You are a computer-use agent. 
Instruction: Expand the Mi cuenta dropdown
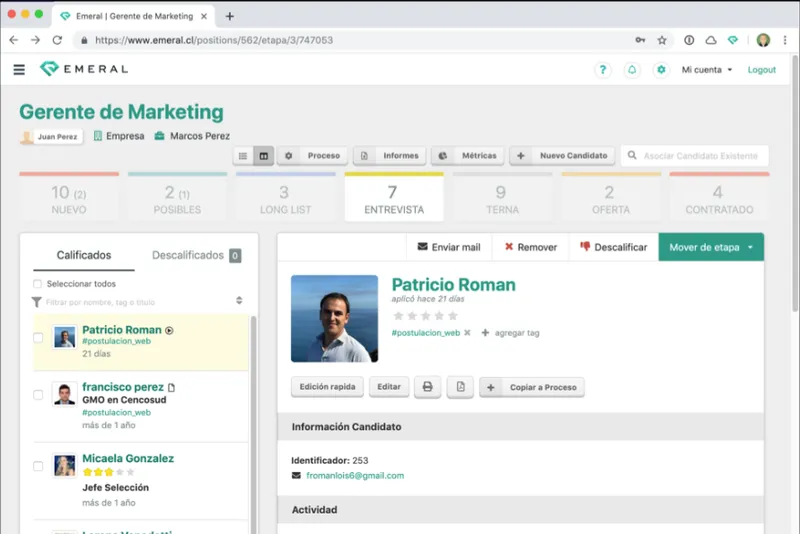(x=707, y=70)
